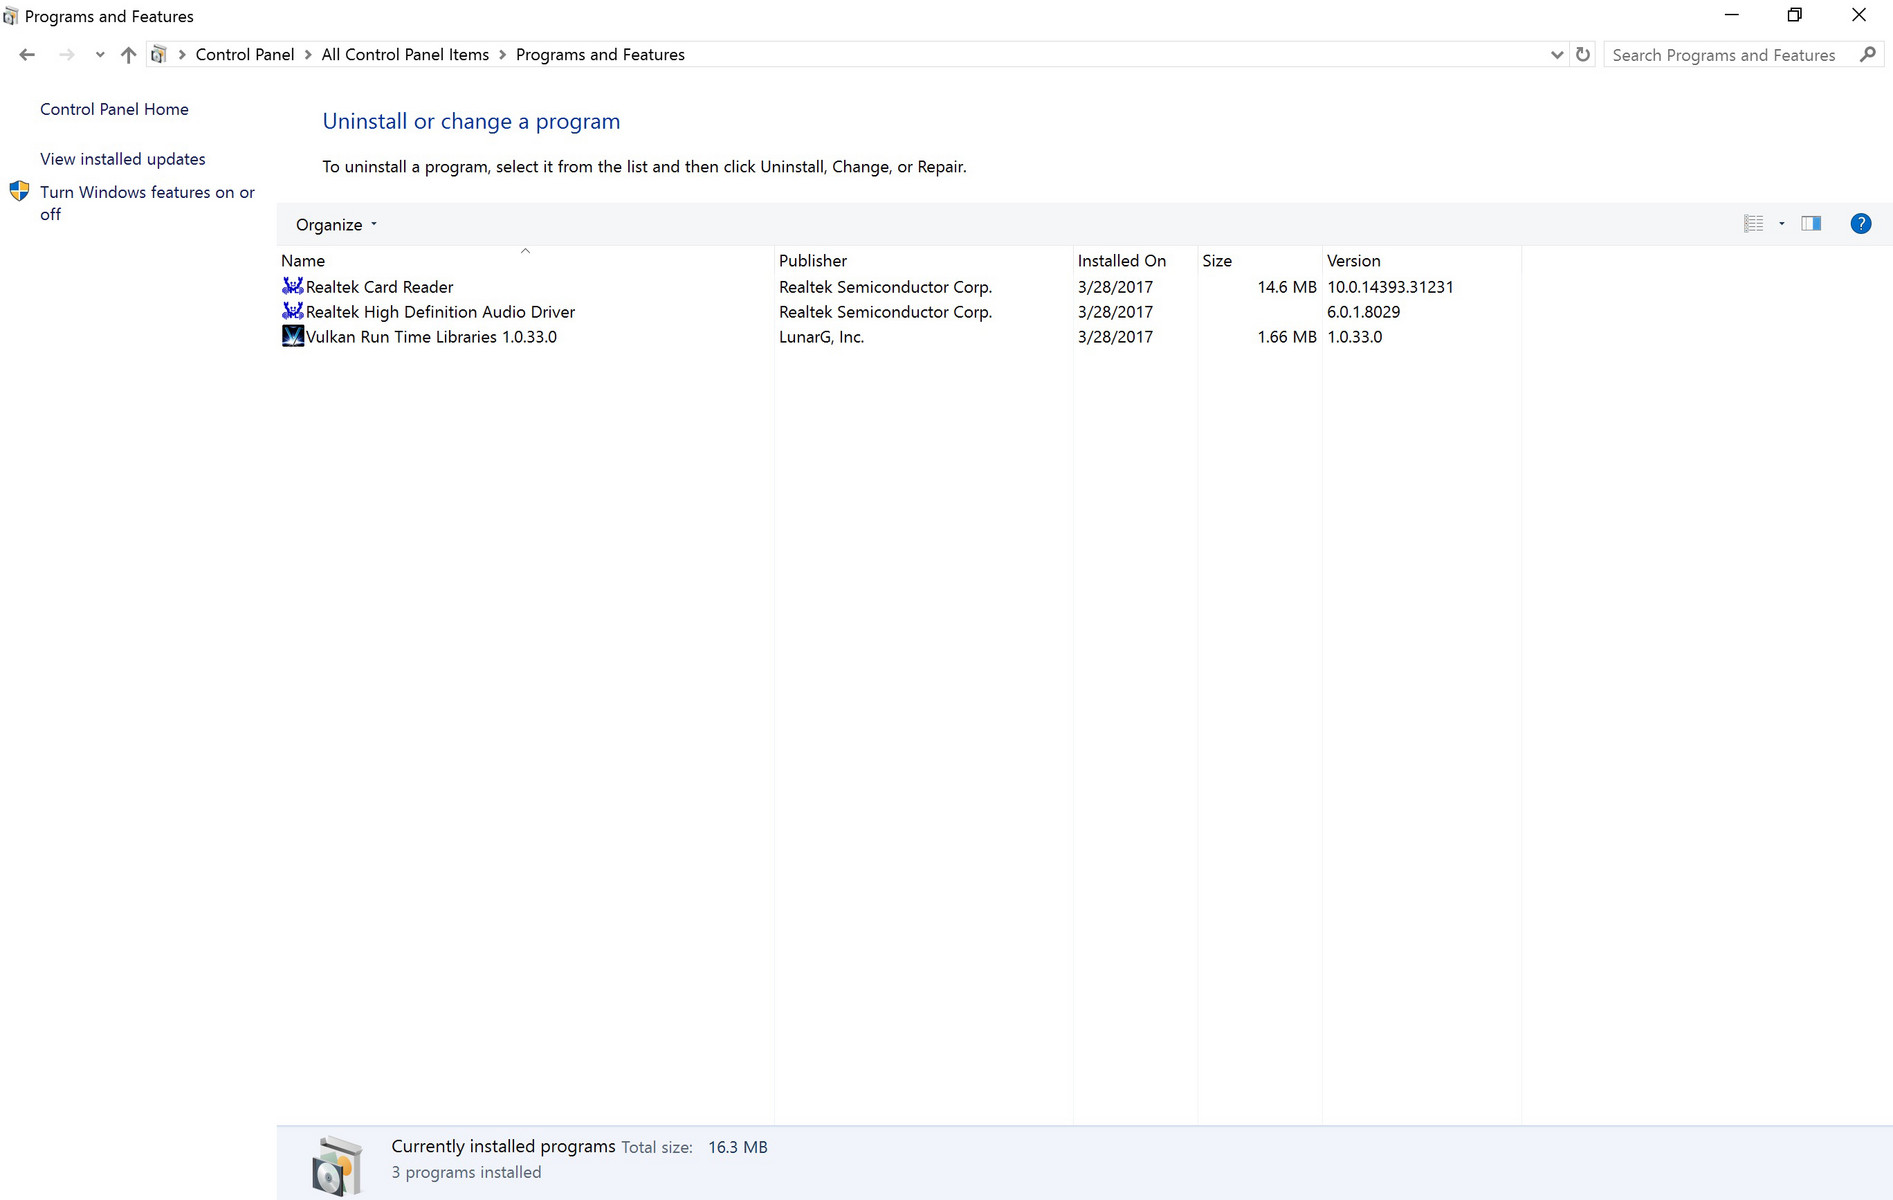Click the Vulkan Run Time Libraries icon
1893x1200 pixels.
(x=292, y=336)
